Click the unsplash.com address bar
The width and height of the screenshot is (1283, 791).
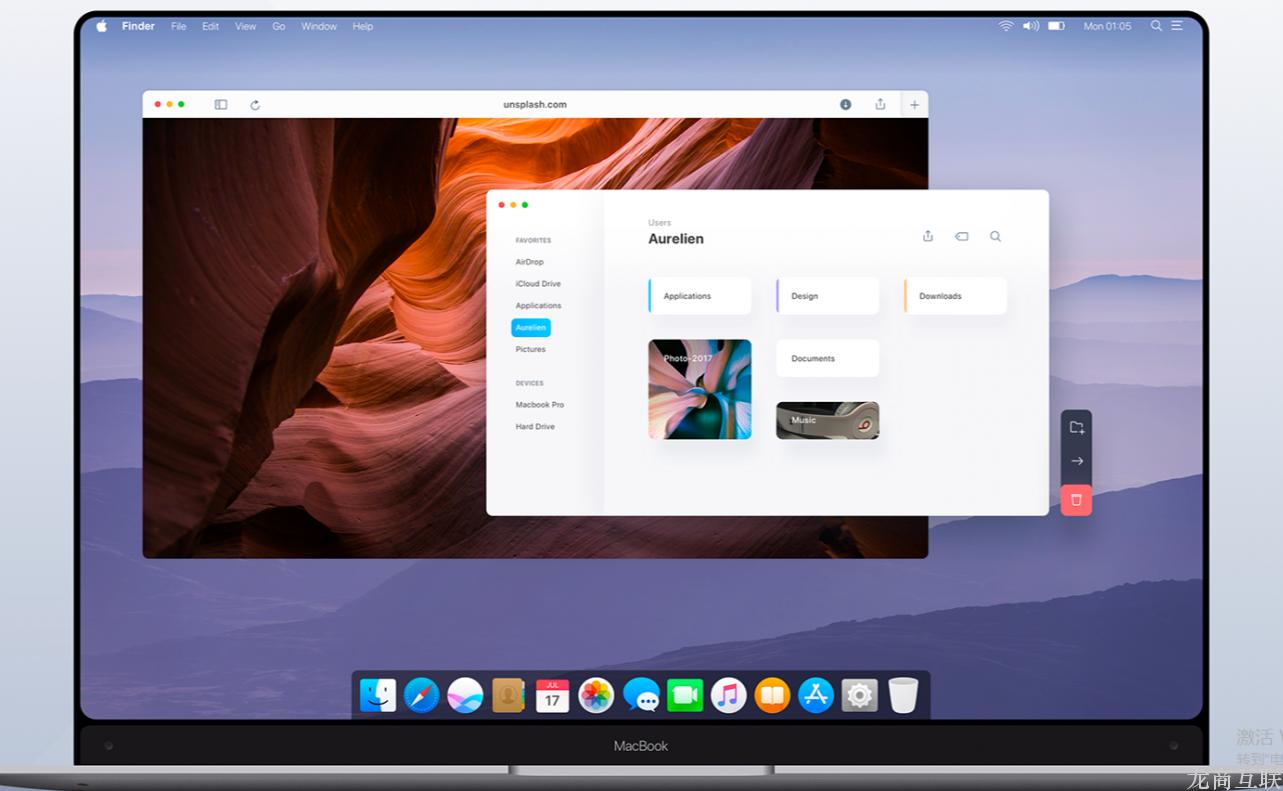click(535, 105)
